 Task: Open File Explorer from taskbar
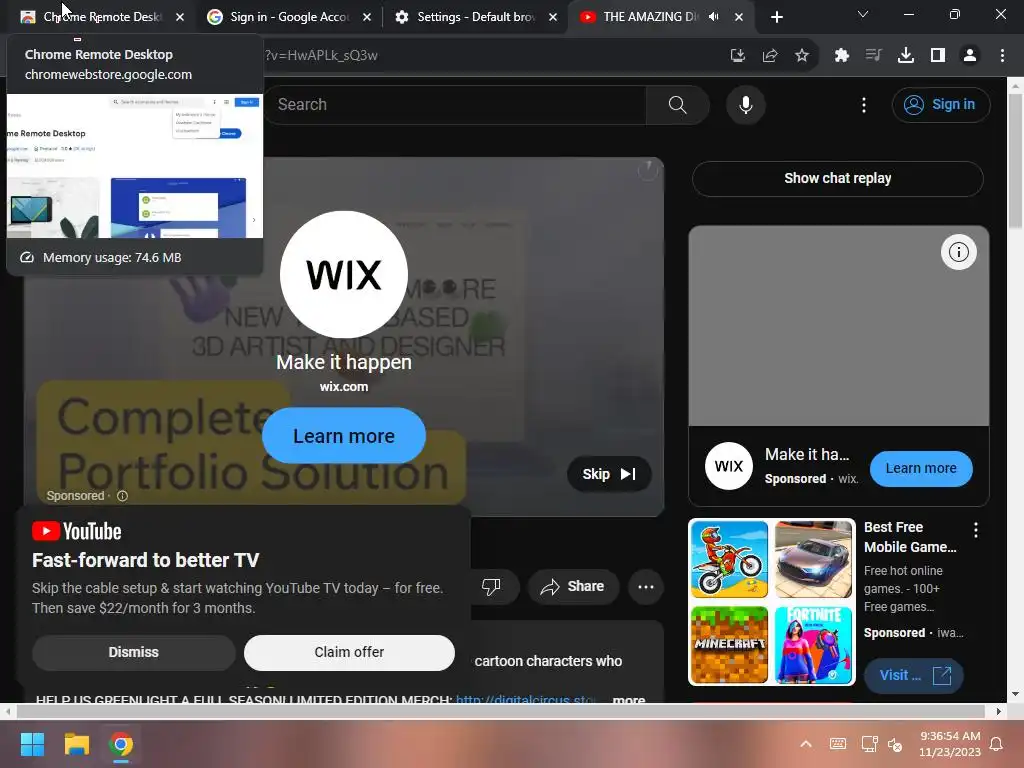pyautogui.click(x=76, y=744)
